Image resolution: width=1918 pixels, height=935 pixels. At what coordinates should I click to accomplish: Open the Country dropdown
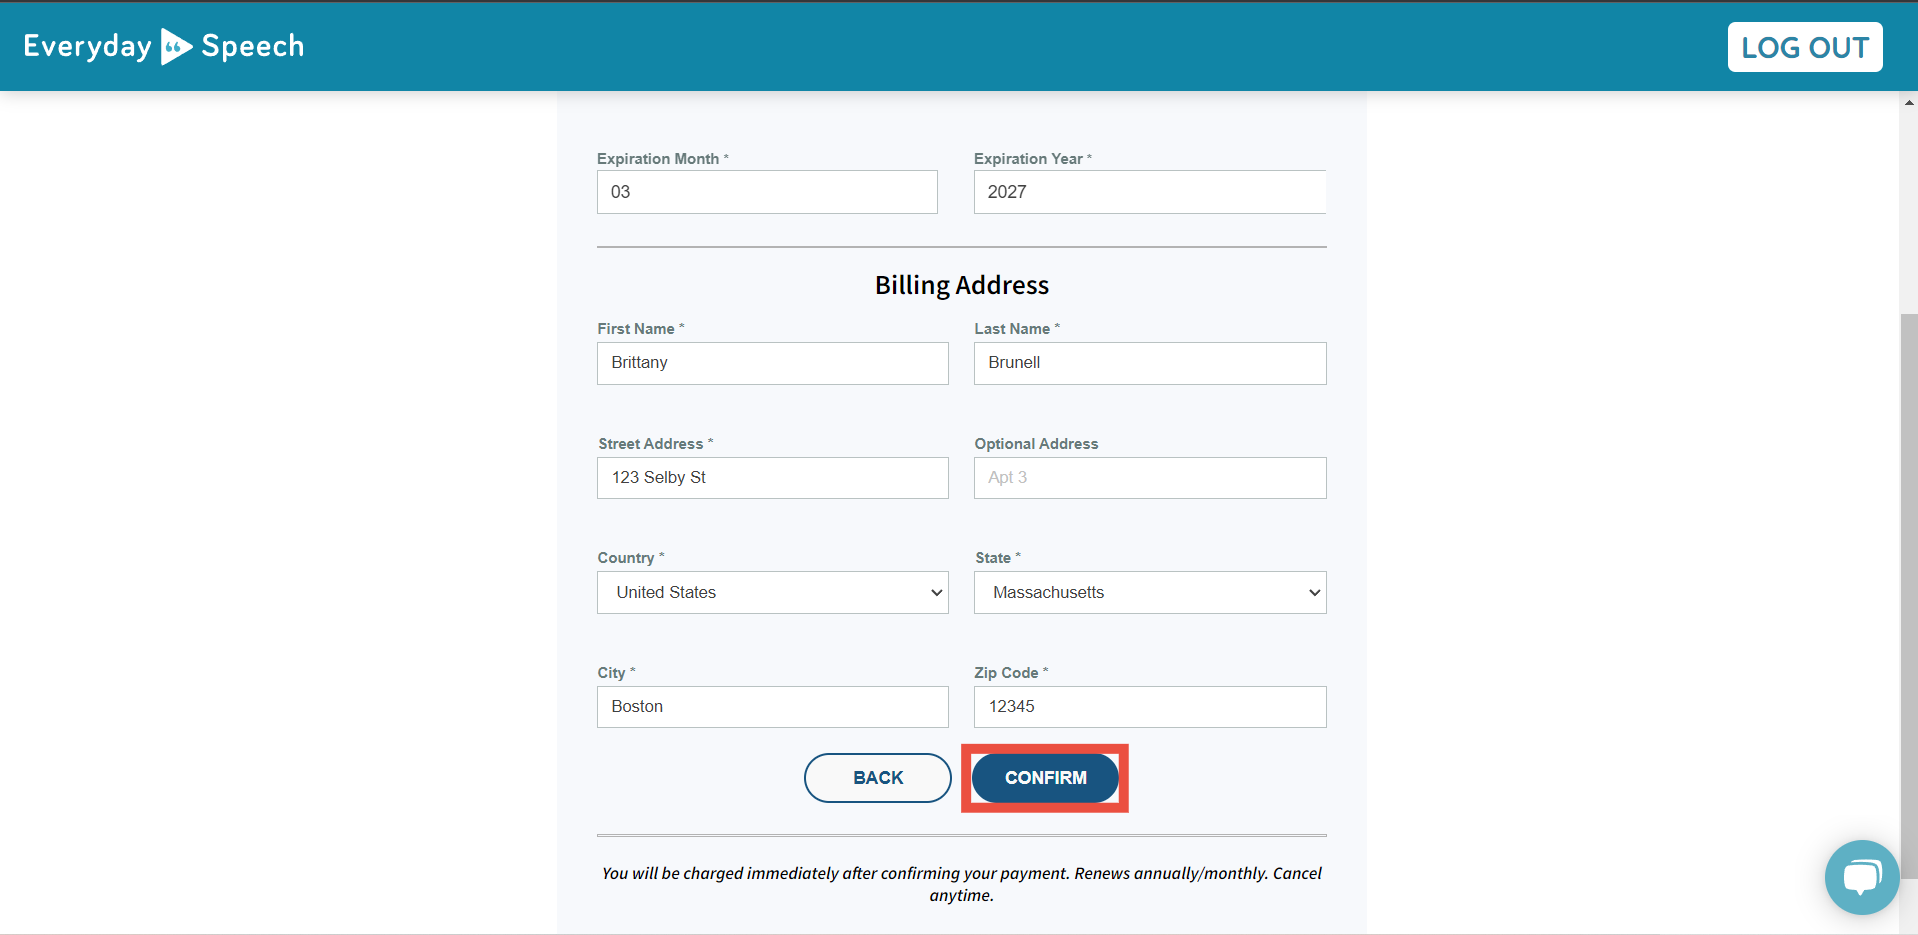pyautogui.click(x=773, y=593)
